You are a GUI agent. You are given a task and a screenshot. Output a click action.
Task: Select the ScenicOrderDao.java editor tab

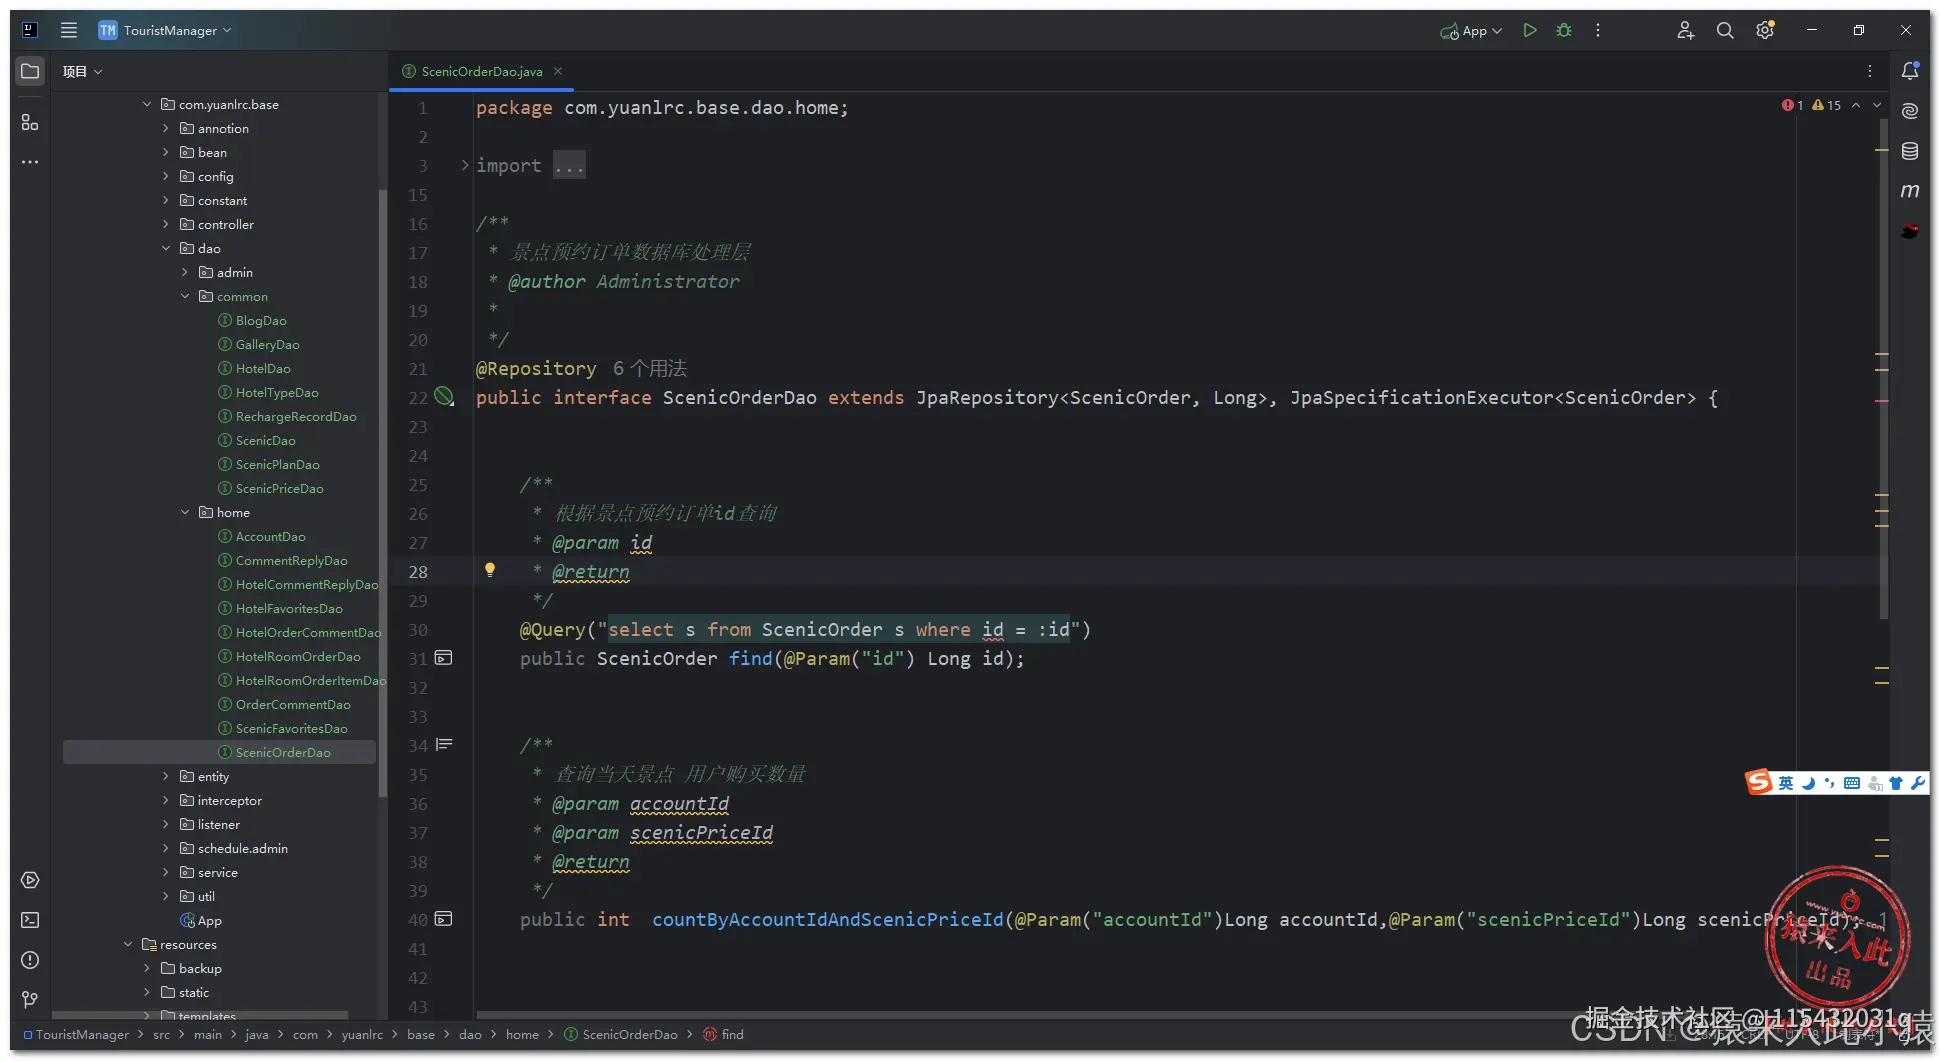coord(481,72)
